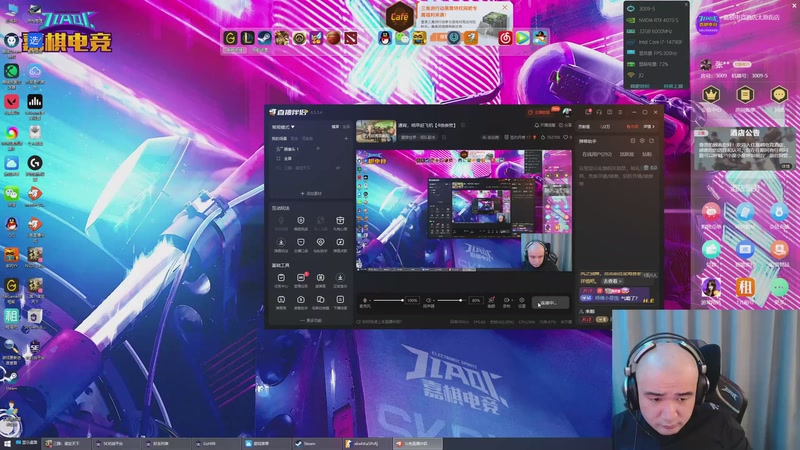Open the gear settings icon in the streaming app
The image size is (800, 450).
(x=521, y=301)
